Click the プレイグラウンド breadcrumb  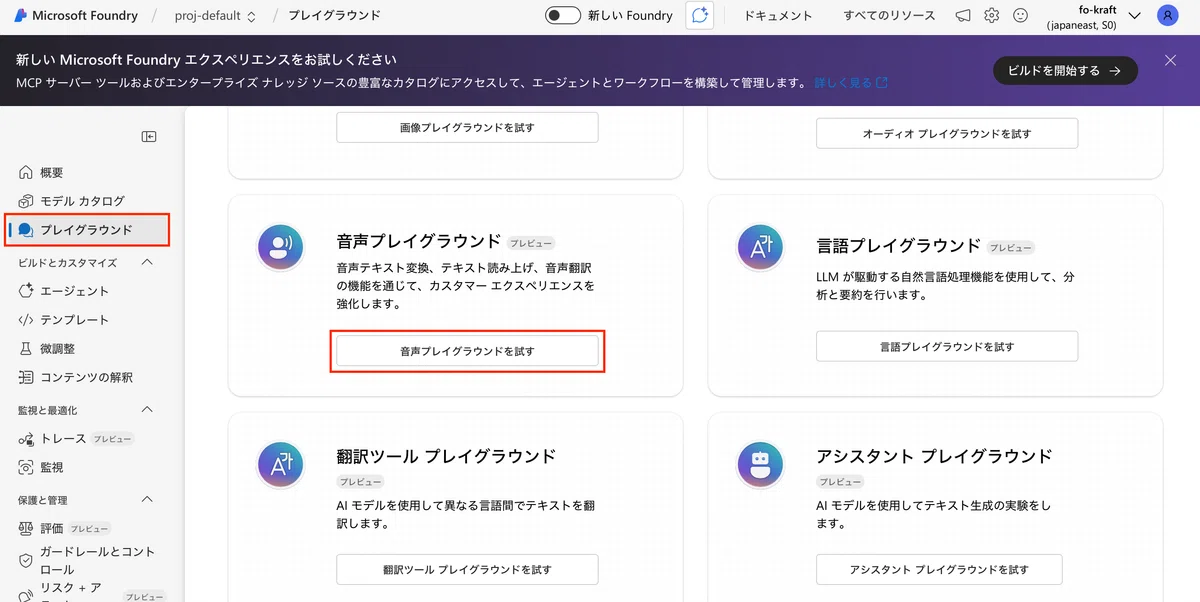coord(334,16)
